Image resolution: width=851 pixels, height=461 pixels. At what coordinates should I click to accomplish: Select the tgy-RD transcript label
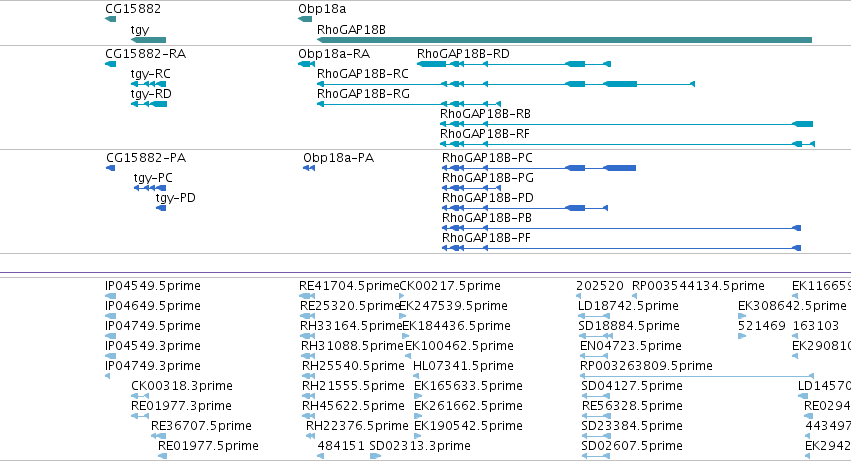tap(151, 94)
